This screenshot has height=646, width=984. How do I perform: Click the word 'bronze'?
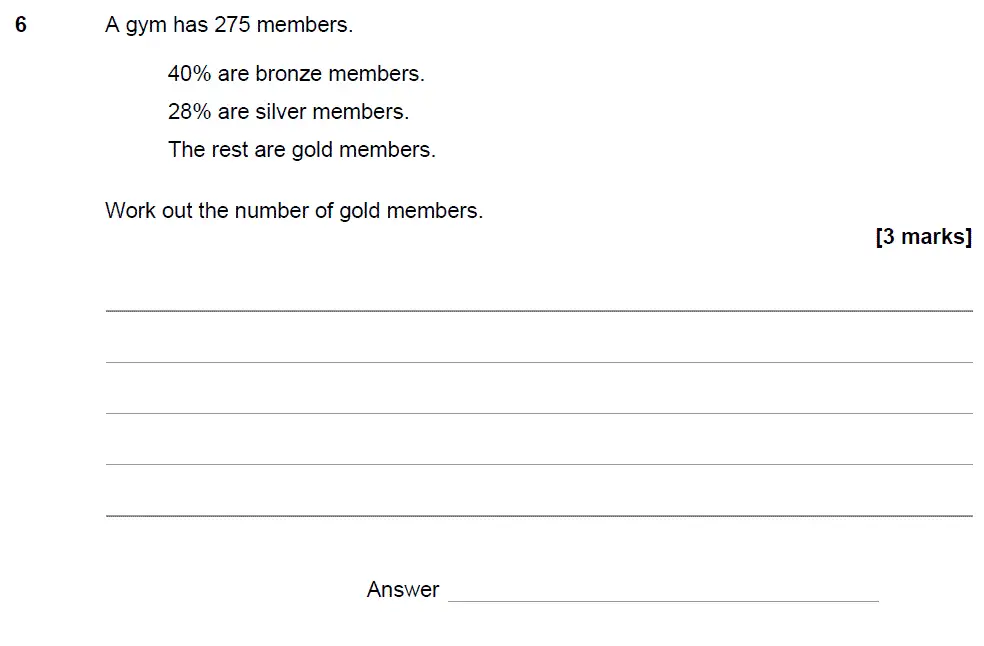tap(288, 74)
